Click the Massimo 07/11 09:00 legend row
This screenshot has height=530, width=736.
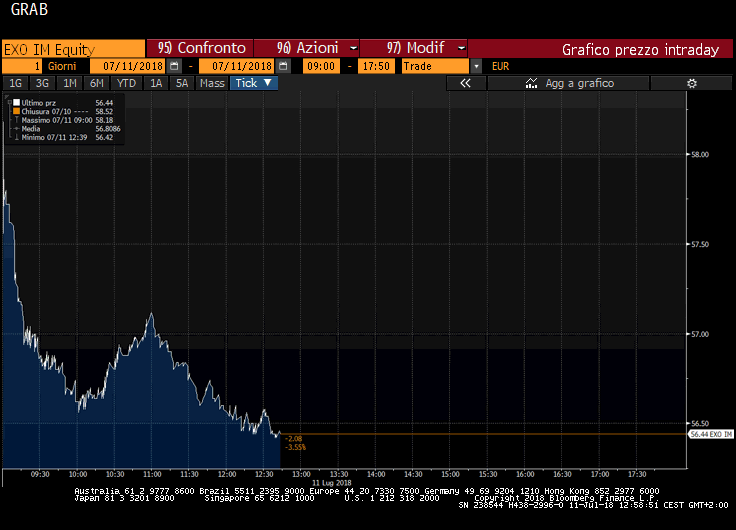pos(64,120)
